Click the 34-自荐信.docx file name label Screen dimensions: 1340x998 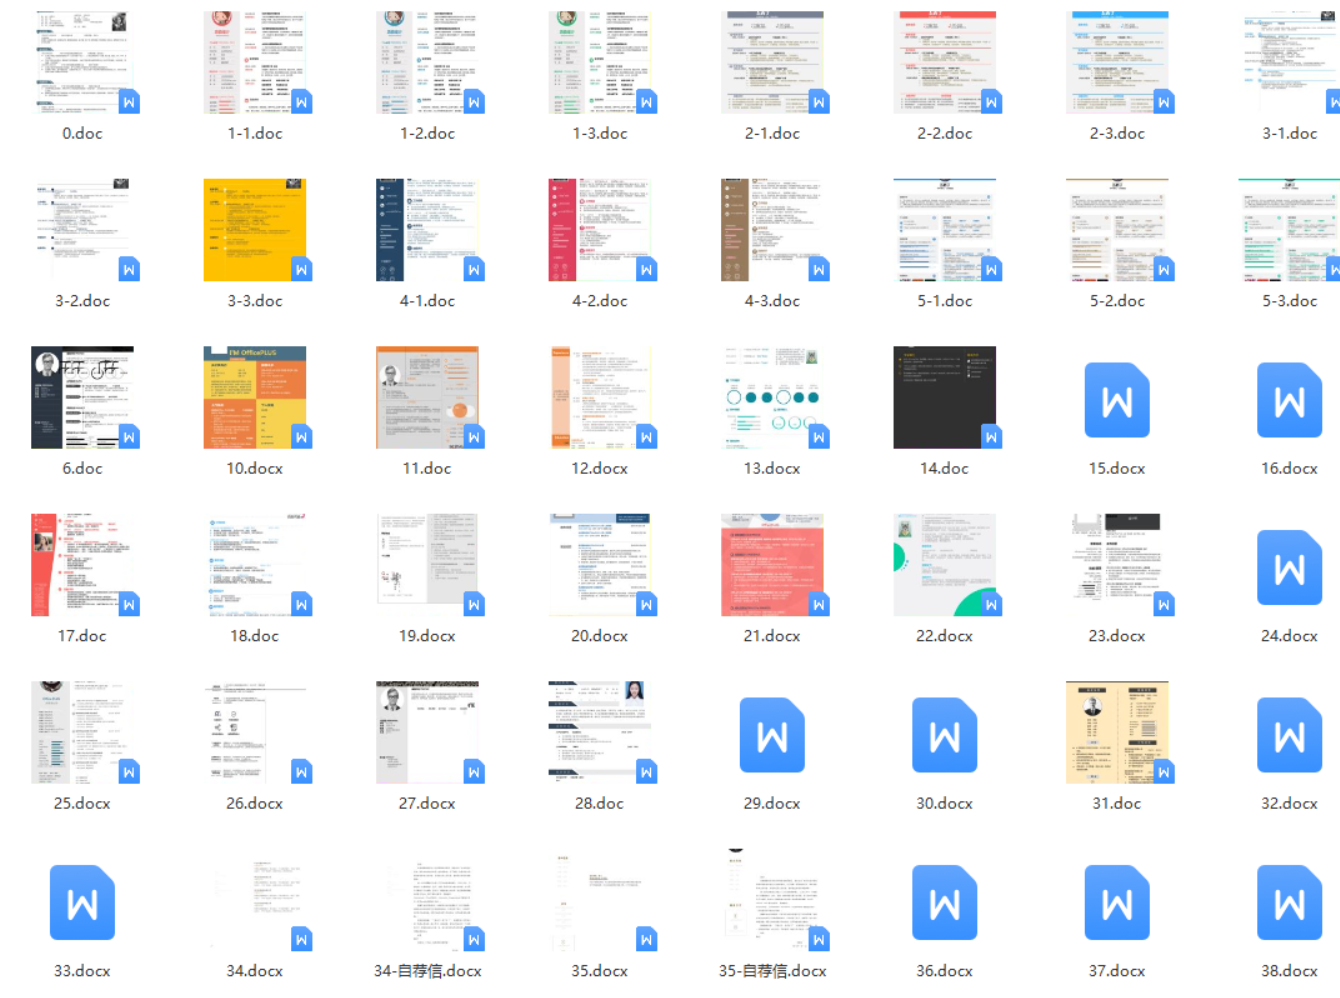(427, 971)
